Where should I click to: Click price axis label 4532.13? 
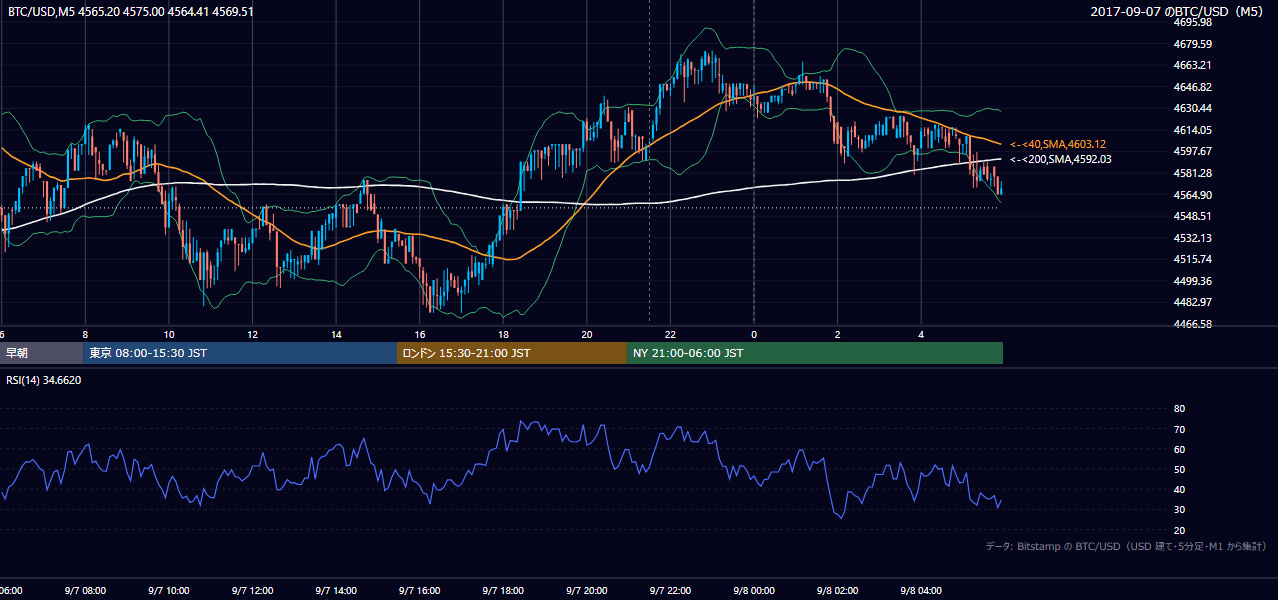pos(1192,238)
